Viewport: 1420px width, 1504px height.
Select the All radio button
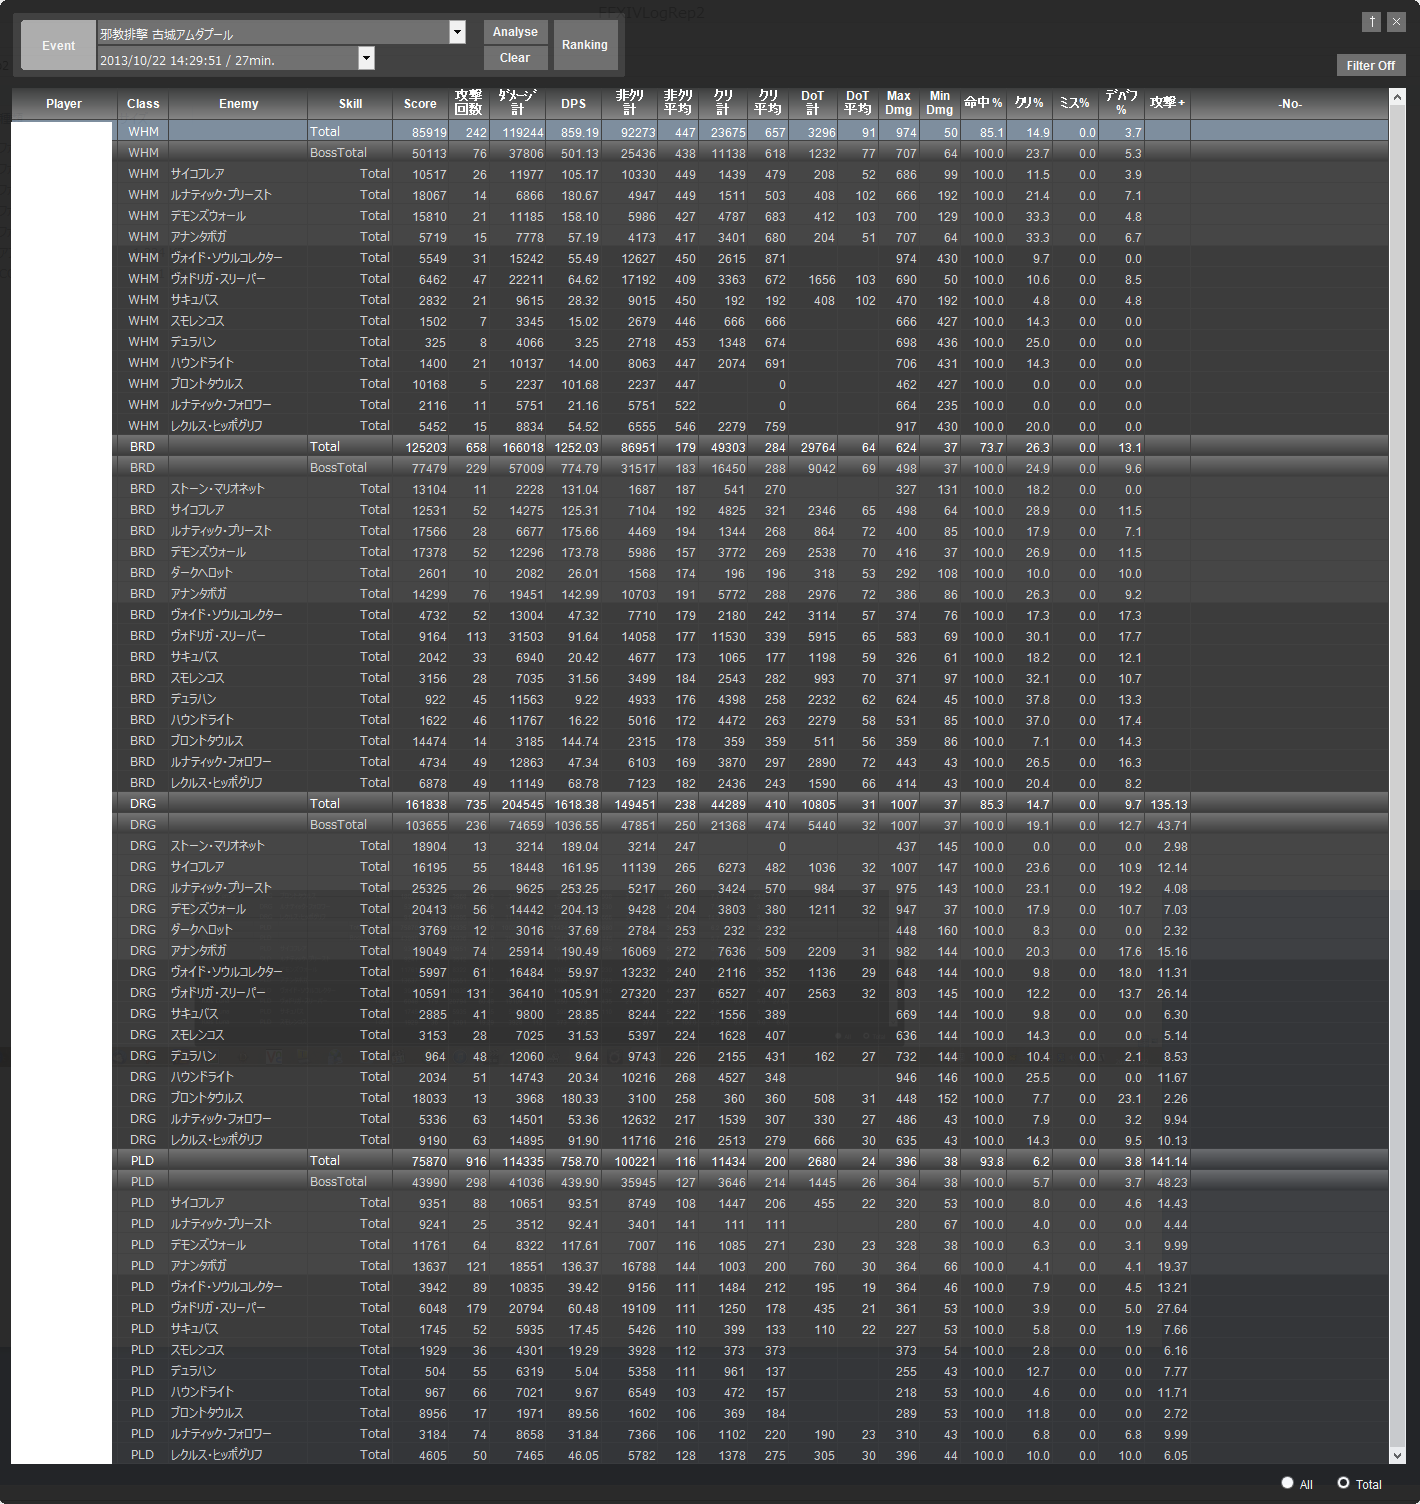(x=1288, y=1483)
